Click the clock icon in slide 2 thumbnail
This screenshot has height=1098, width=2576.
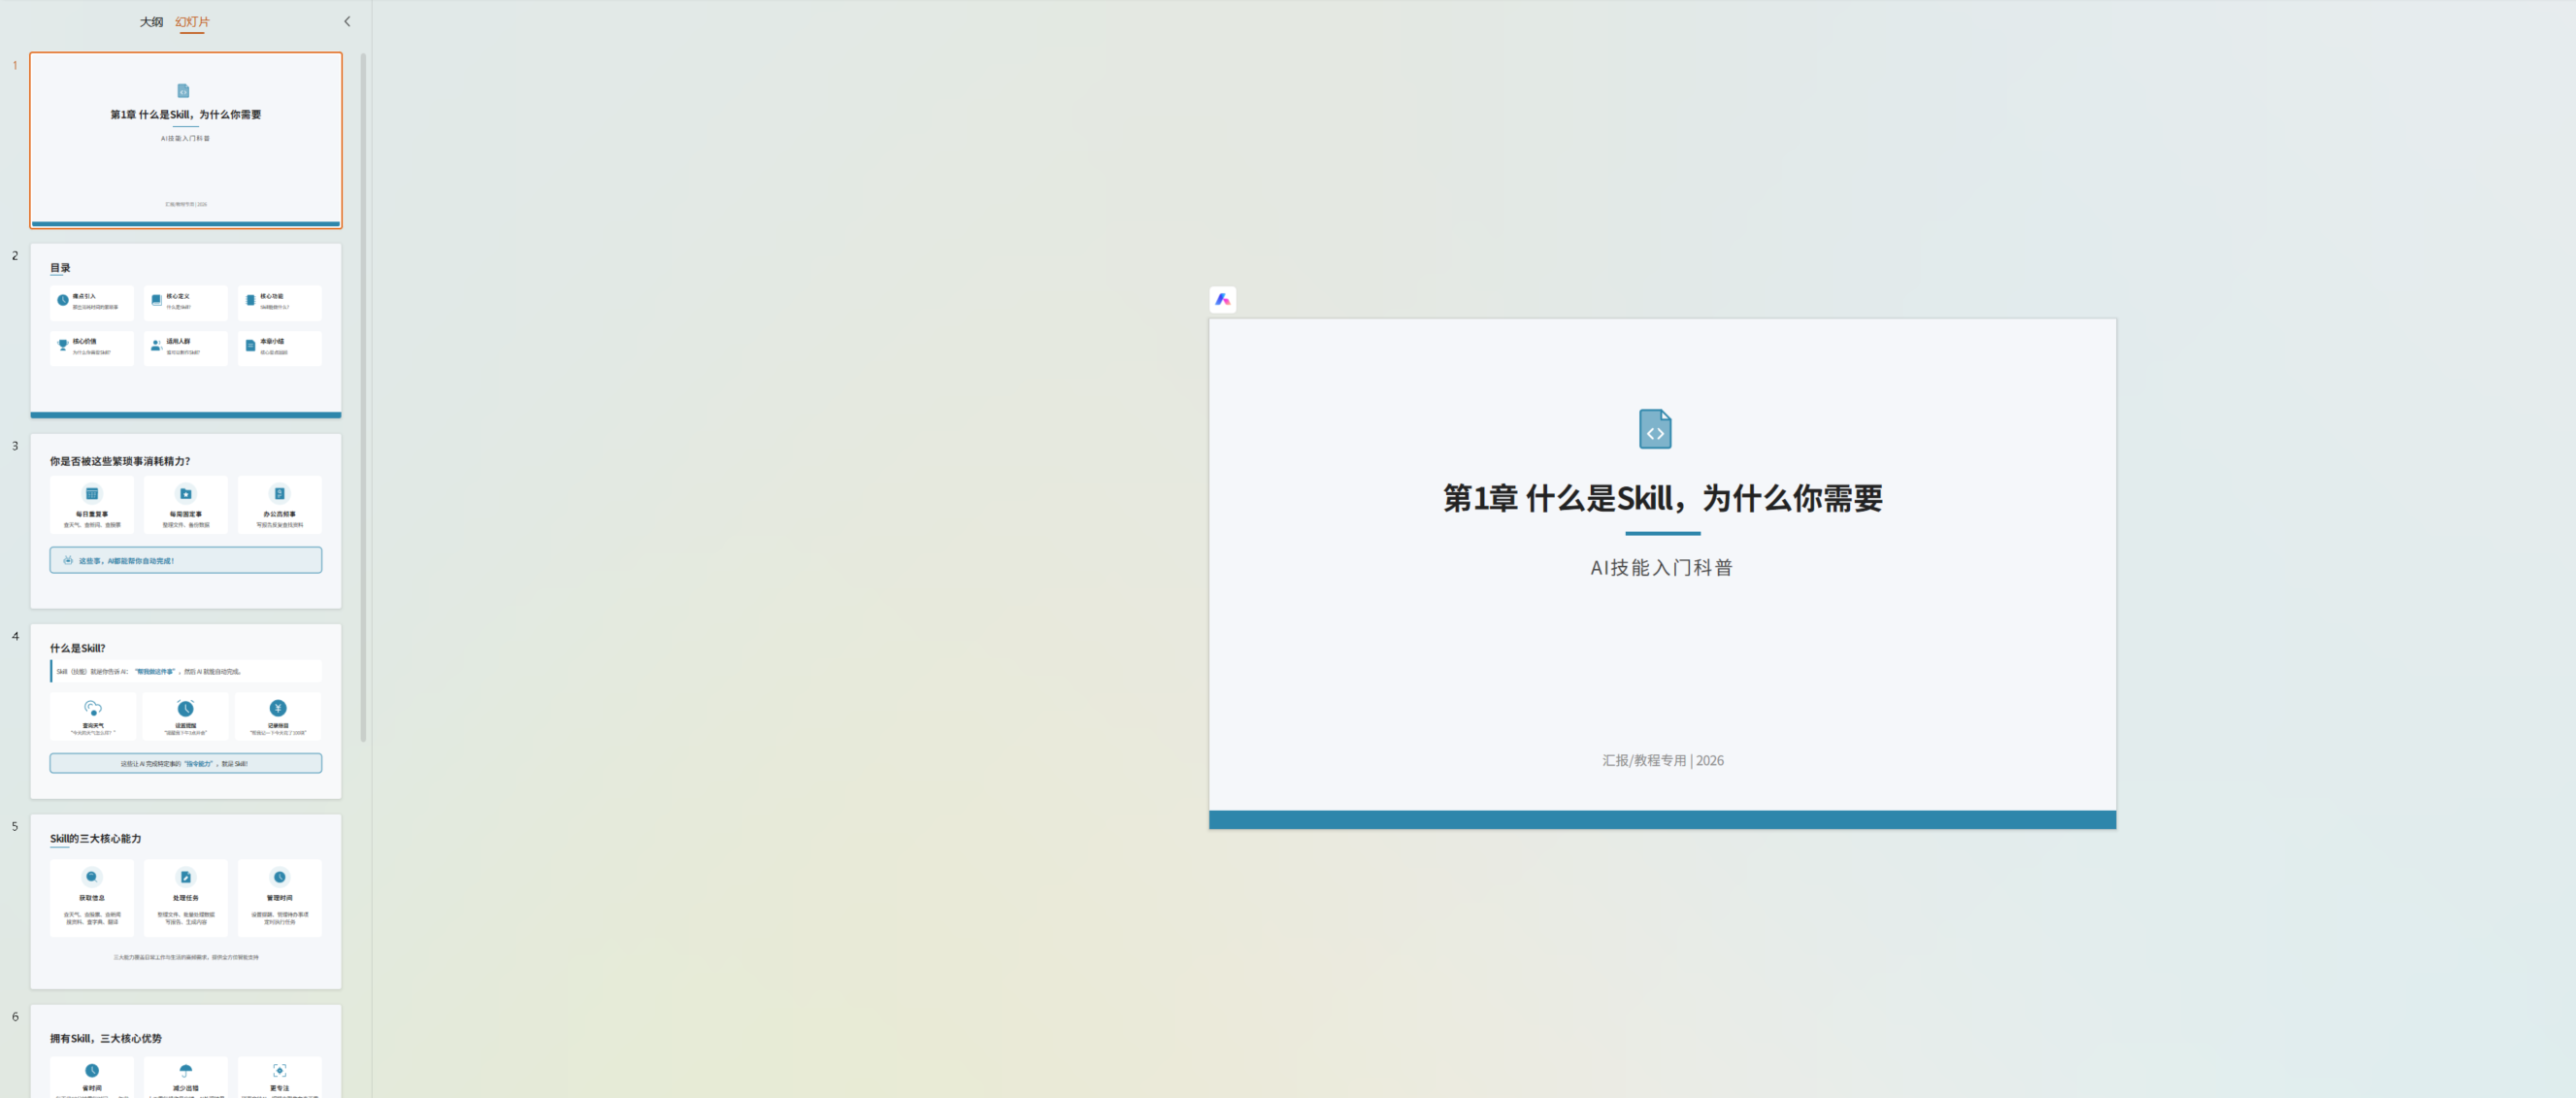63,300
